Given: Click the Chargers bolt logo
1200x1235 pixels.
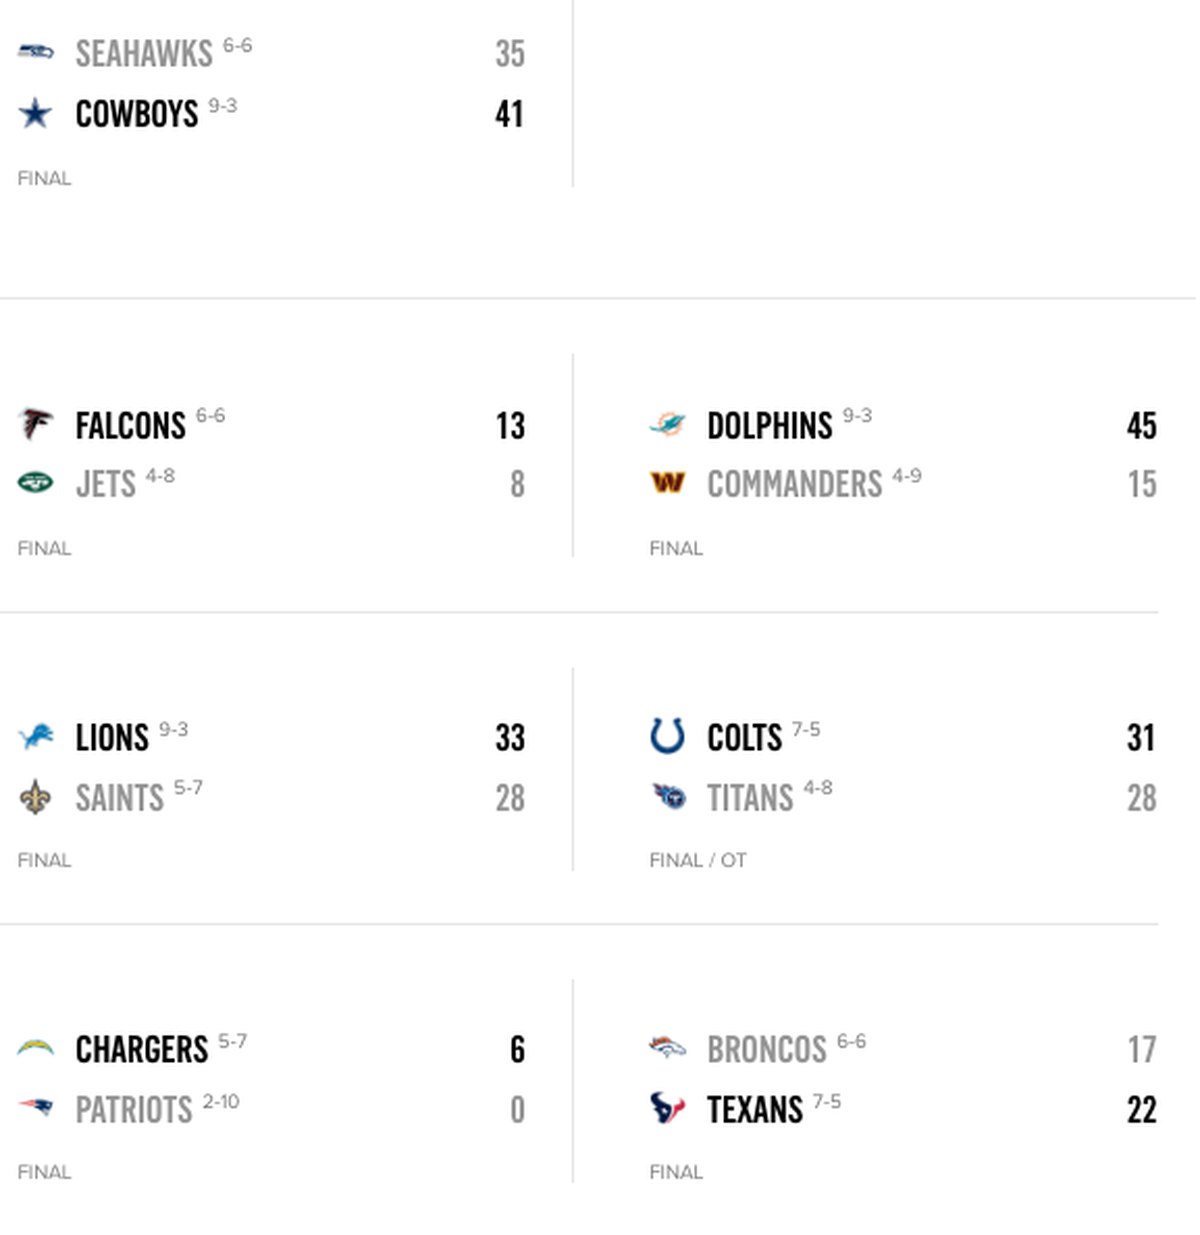Looking at the screenshot, I should pyautogui.click(x=36, y=1048).
